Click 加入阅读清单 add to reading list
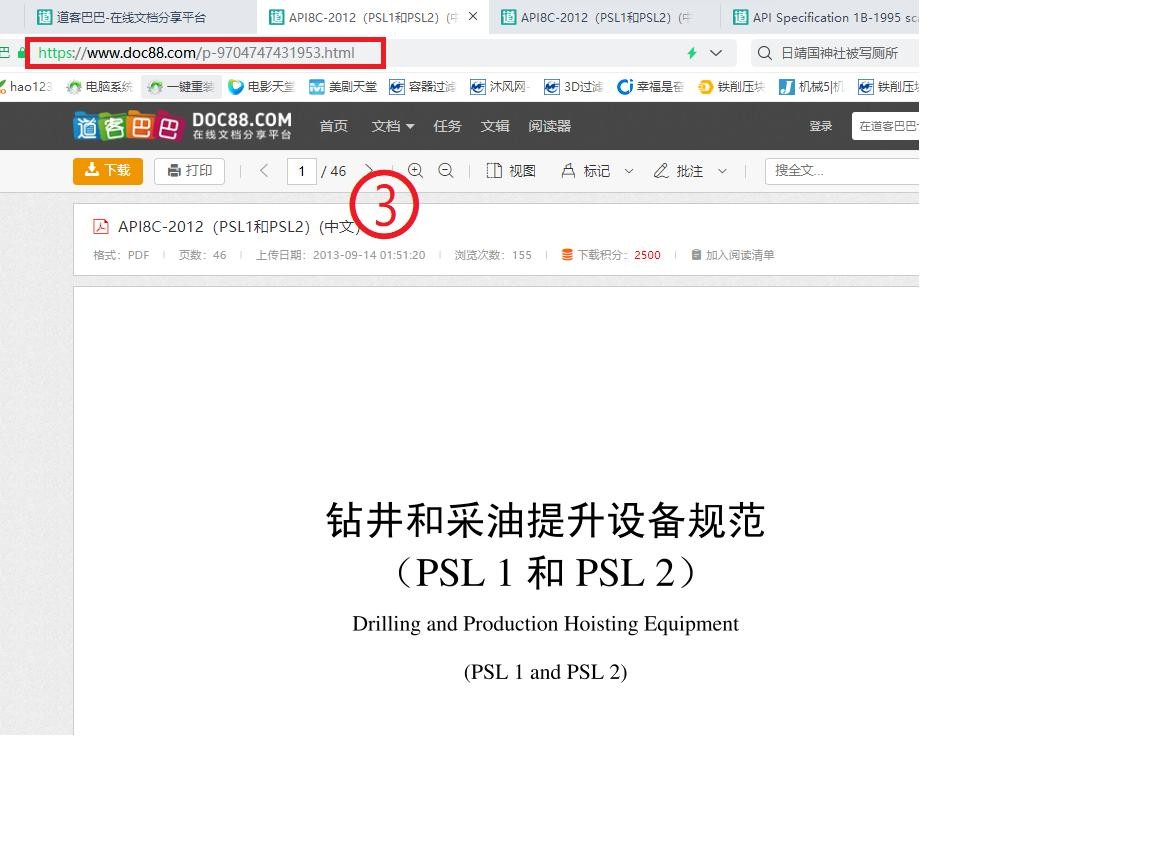The height and width of the screenshot is (856, 1152). [733, 255]
